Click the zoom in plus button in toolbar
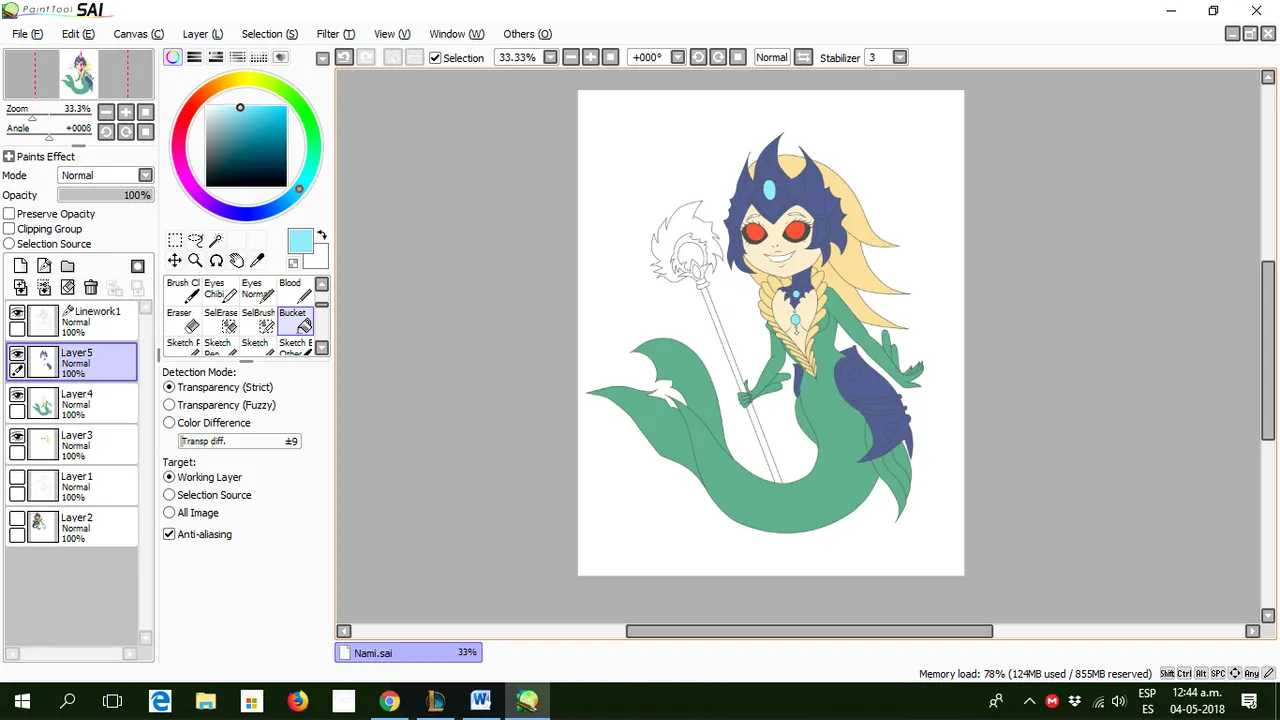Viewport: 1280px width, 720px height. click(590, 57)
